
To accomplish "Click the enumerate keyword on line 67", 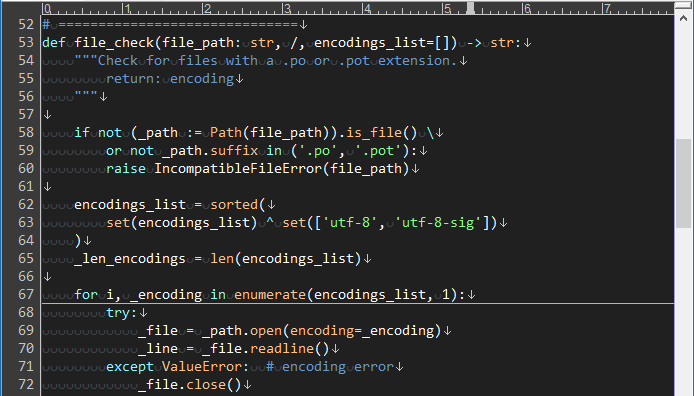I will coord(270,294).
